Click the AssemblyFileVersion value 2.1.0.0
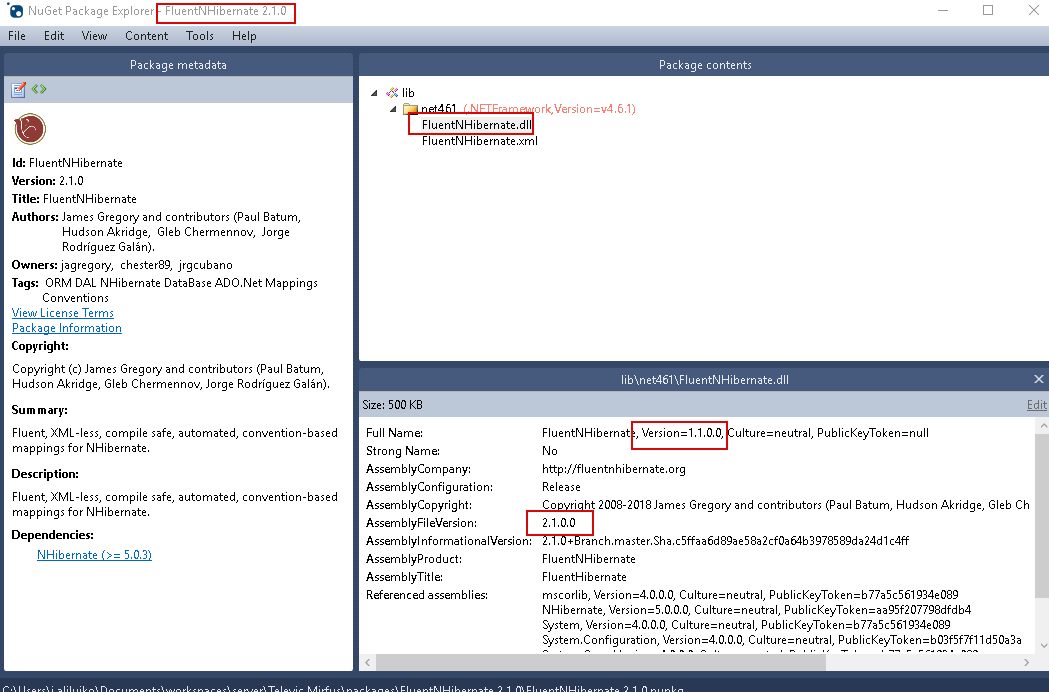The width and height of the screenshot is (1049, 692). 559,523
